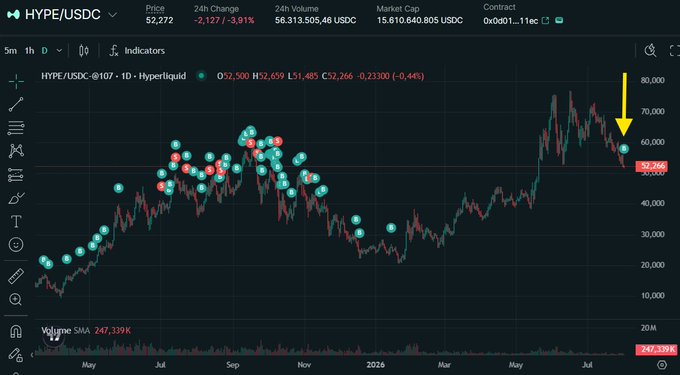Select the ruler measure tool
Viewport: 680px width, 375px height.
(x=16, y=276)
